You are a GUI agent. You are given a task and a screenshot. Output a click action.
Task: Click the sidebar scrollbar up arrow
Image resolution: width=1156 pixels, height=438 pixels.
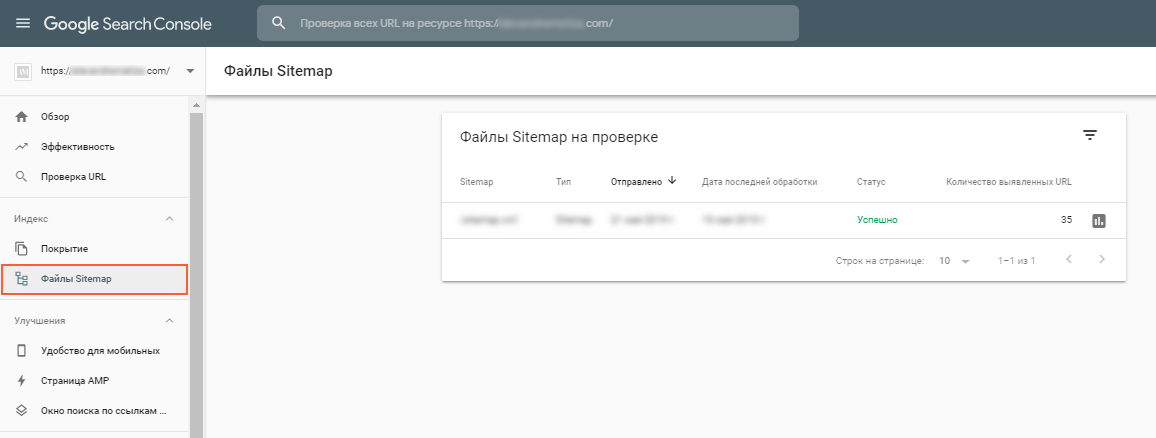point(196,105)
